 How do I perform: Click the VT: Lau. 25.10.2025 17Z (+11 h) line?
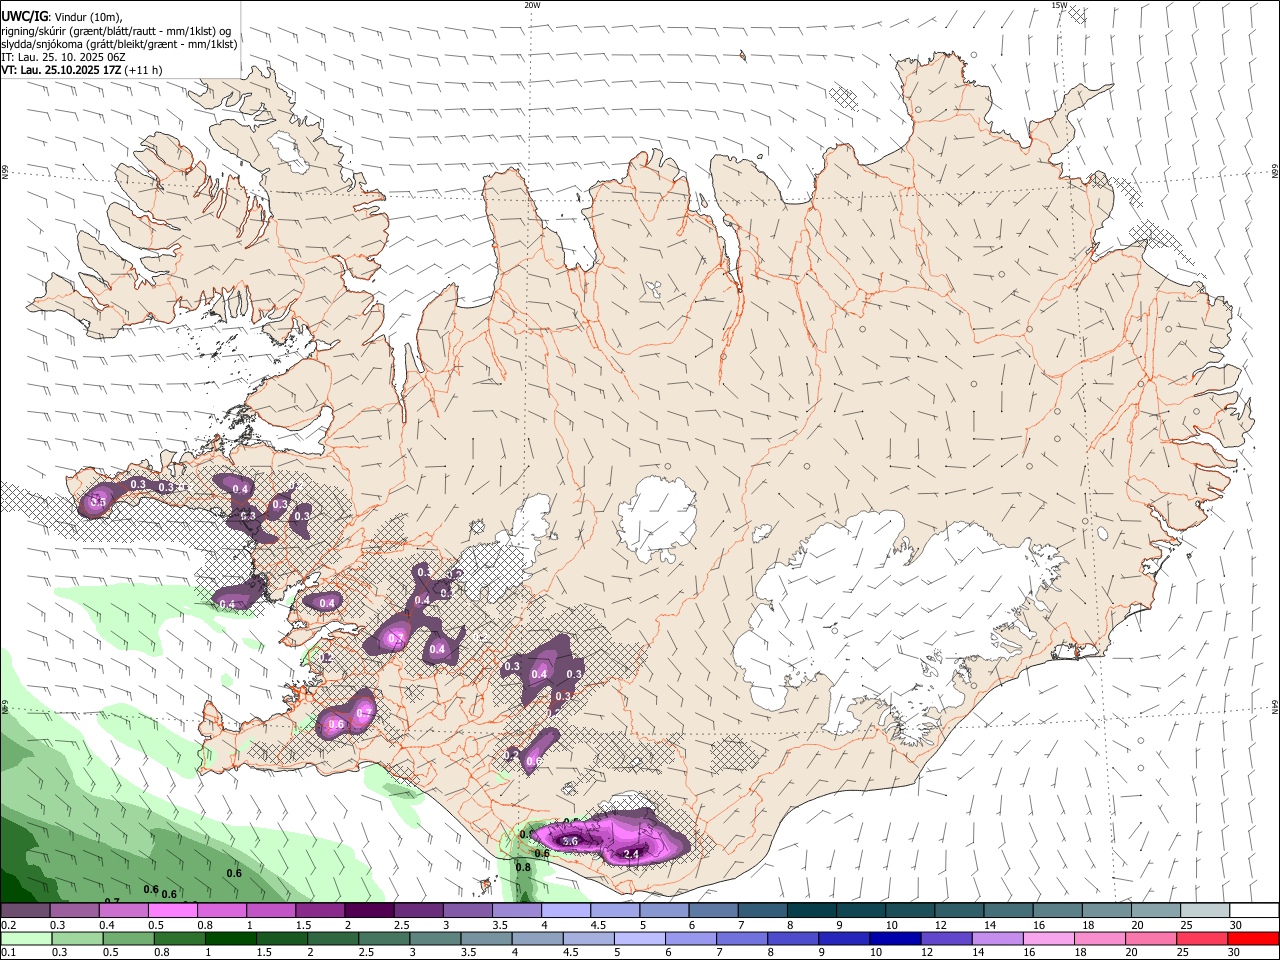click(x=82, y=70)
